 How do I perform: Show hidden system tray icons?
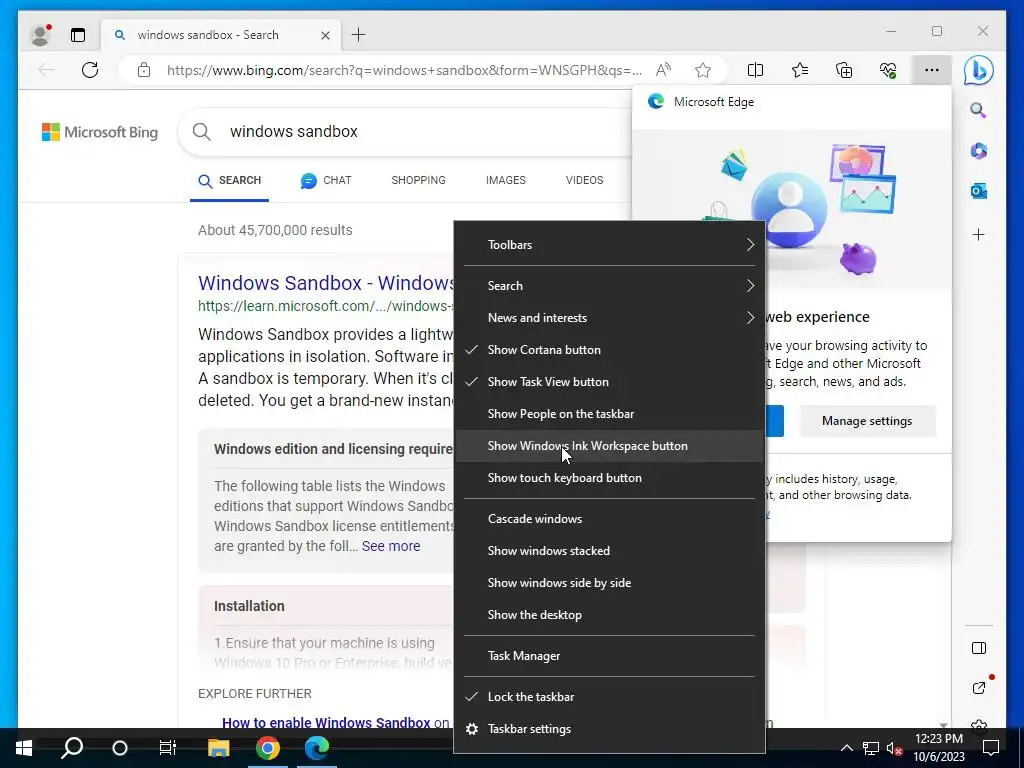pyautogui.click(x=846, y=748)
